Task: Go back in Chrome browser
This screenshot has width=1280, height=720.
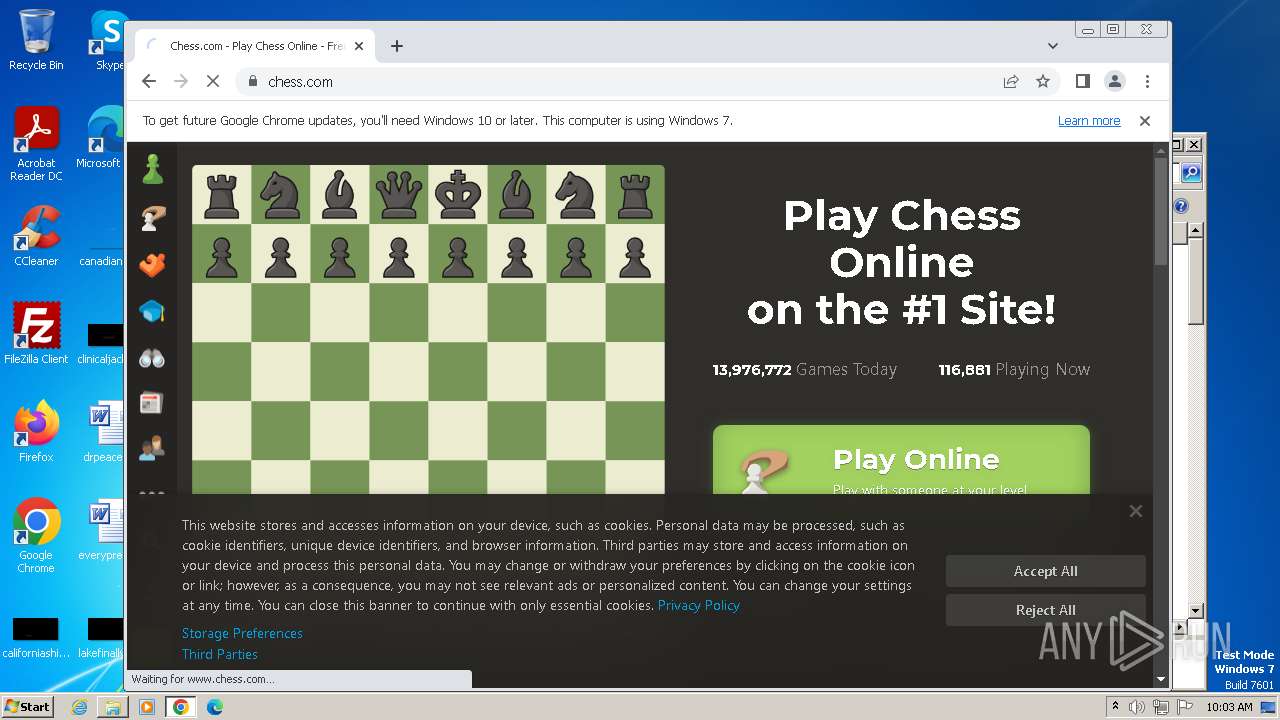Action: tap(149, 81)
